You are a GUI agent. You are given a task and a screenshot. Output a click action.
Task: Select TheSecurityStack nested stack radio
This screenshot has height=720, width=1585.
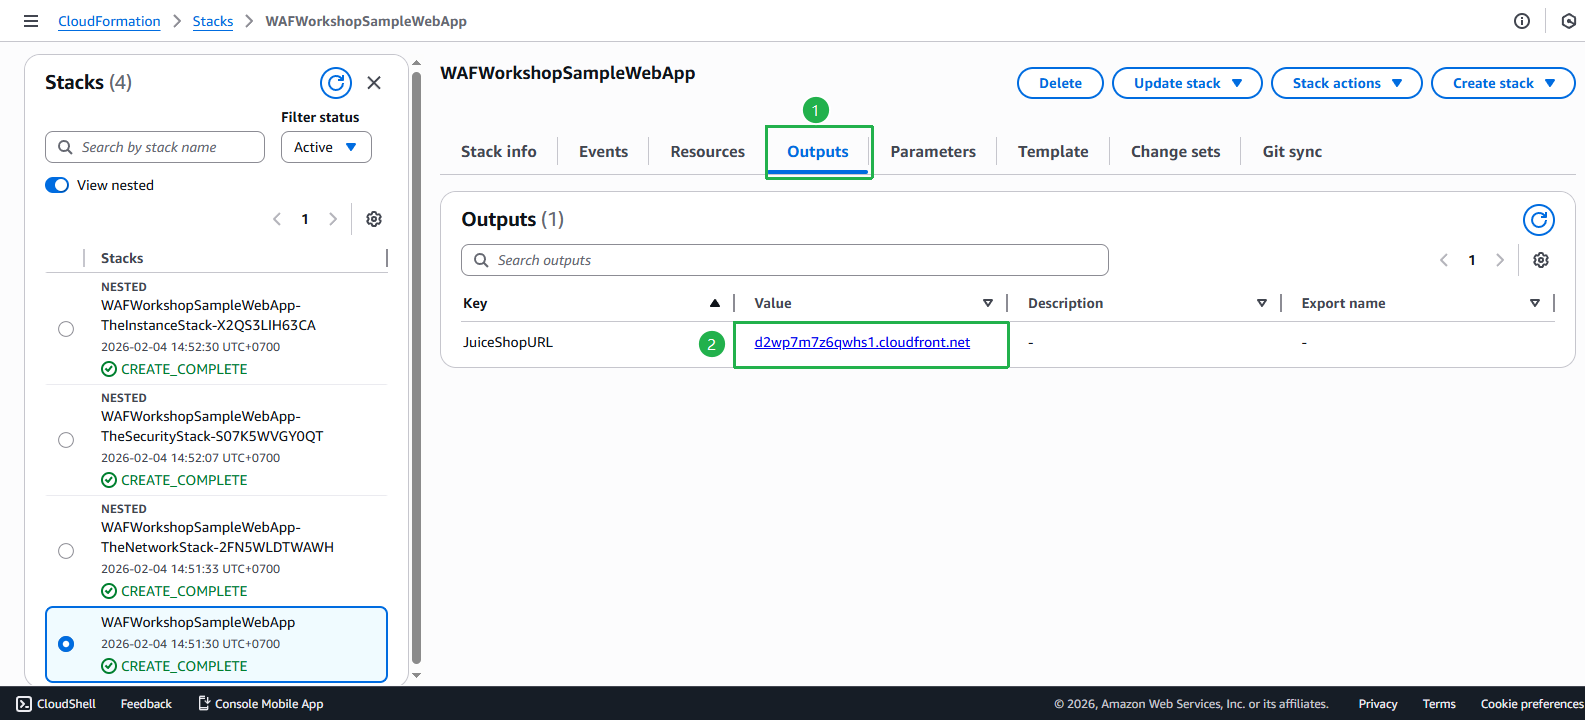pyautogui.click(x=66, y=440)
